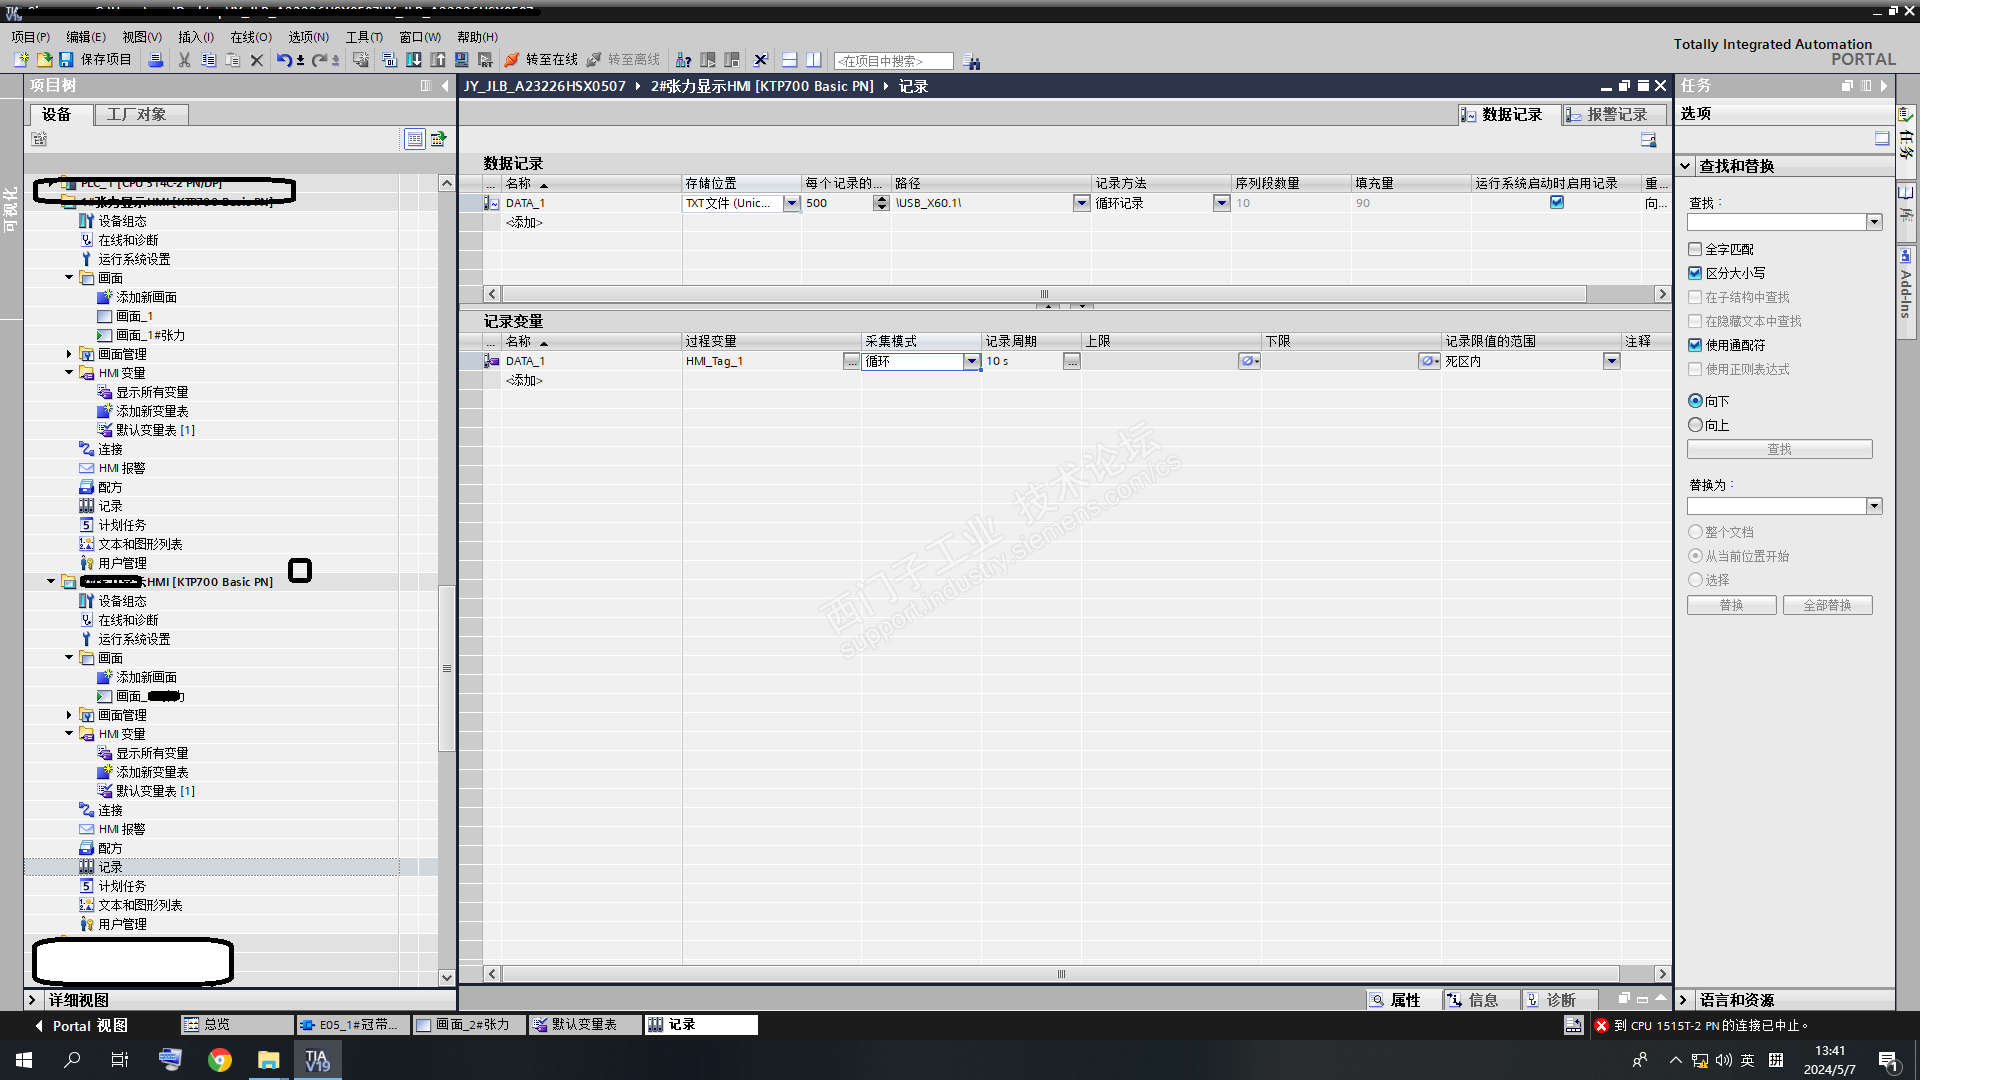Image resolution: width=2000 pixels, height=1080 pixels.
Task: Click the 在项目中搜索 search field
Action: click(x=892, y=61)
